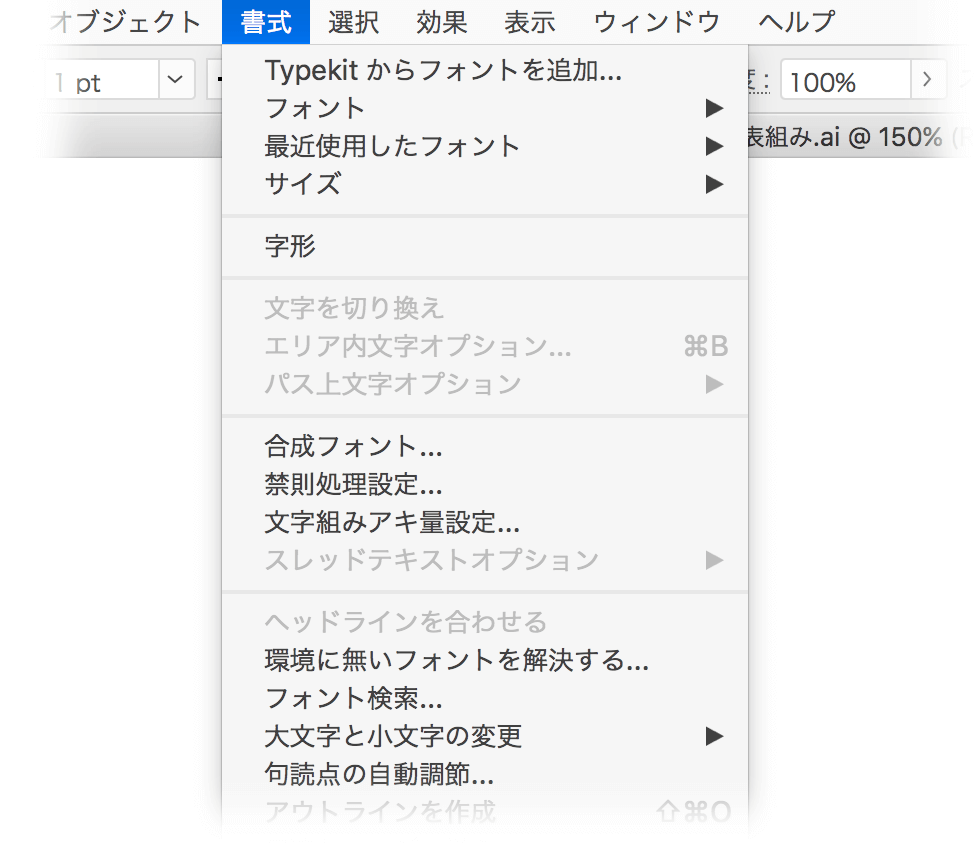Expand the サイズ submenu
976x843 pixels.
pos(303,184)
